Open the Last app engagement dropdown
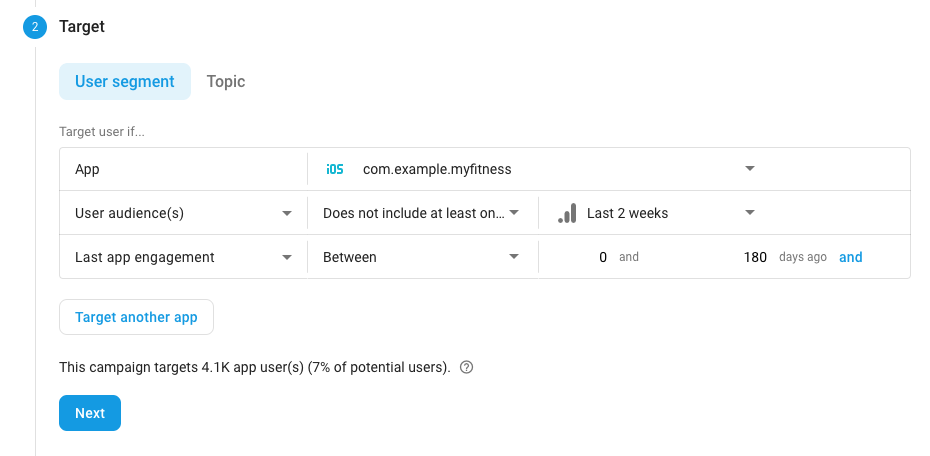Viewport: 930px width, 456px height. point(183,257)
